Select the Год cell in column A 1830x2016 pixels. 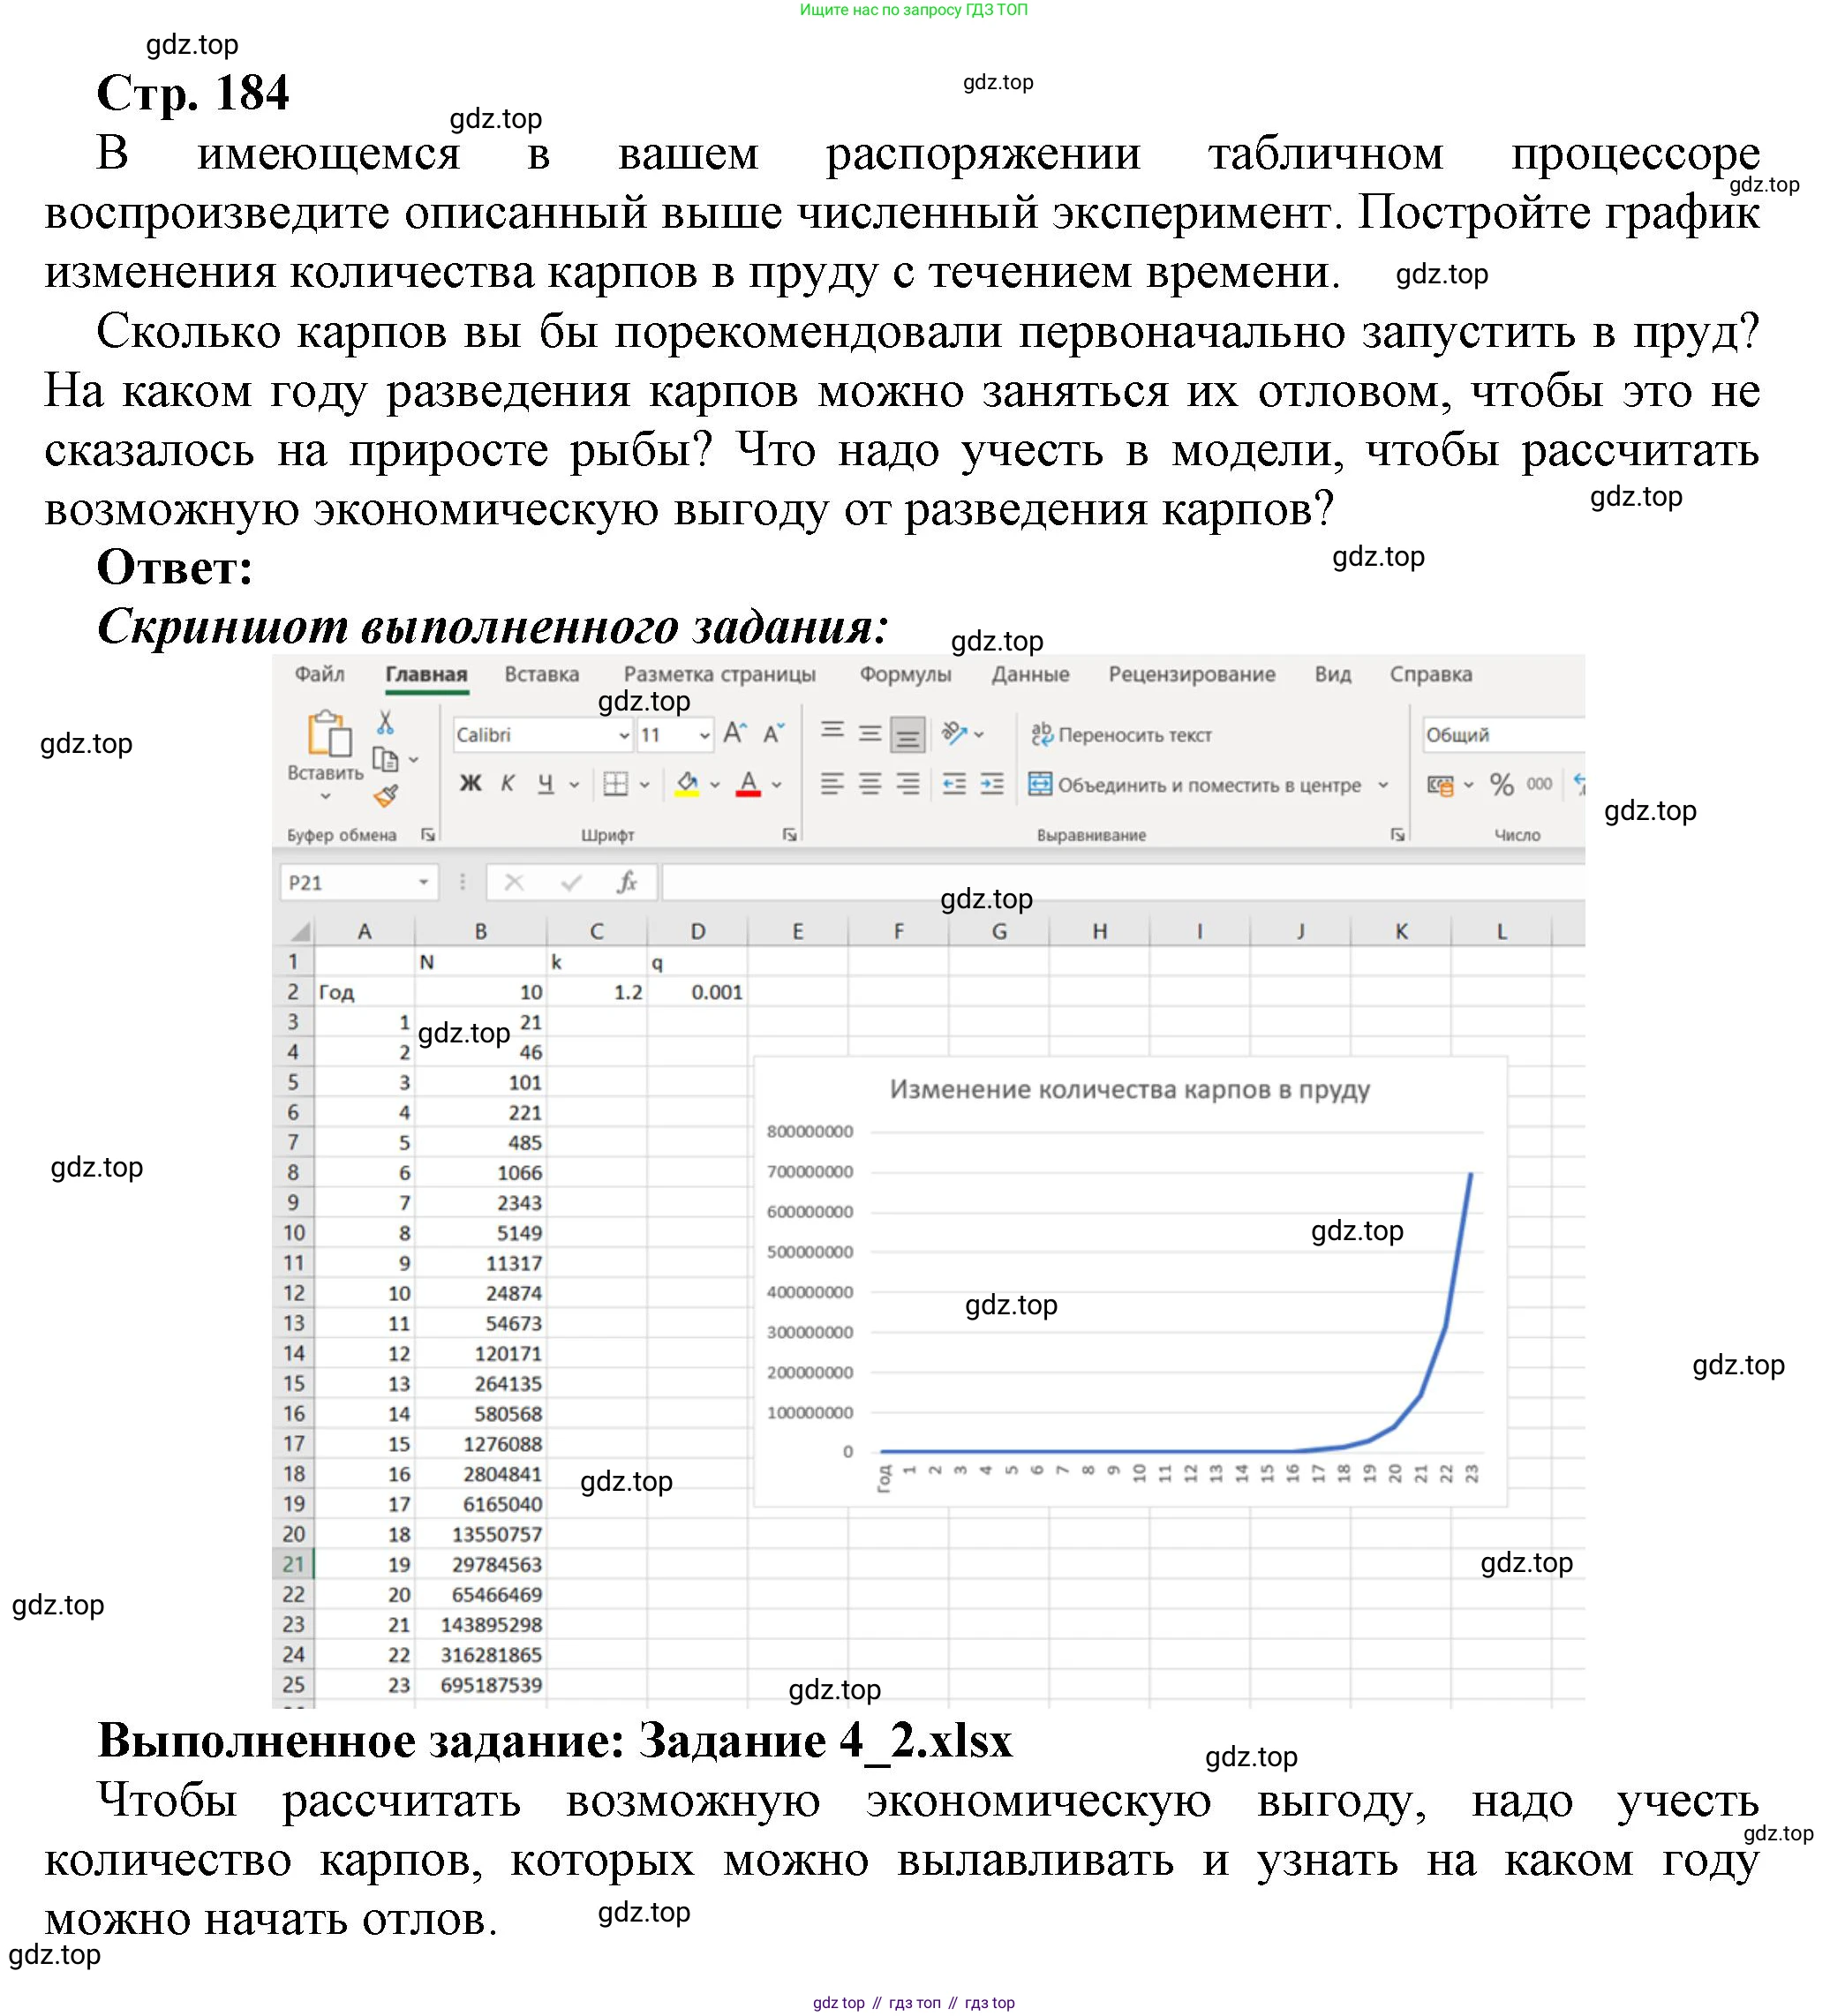point(364,992)
